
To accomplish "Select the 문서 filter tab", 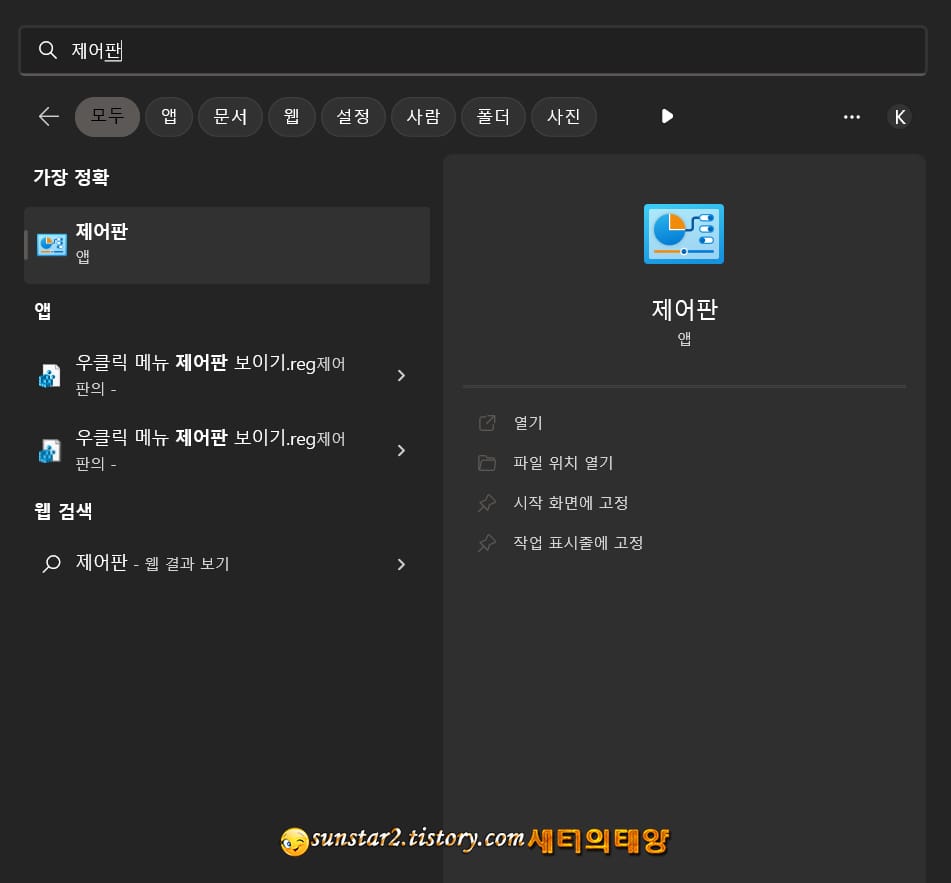I will (230, 116).
